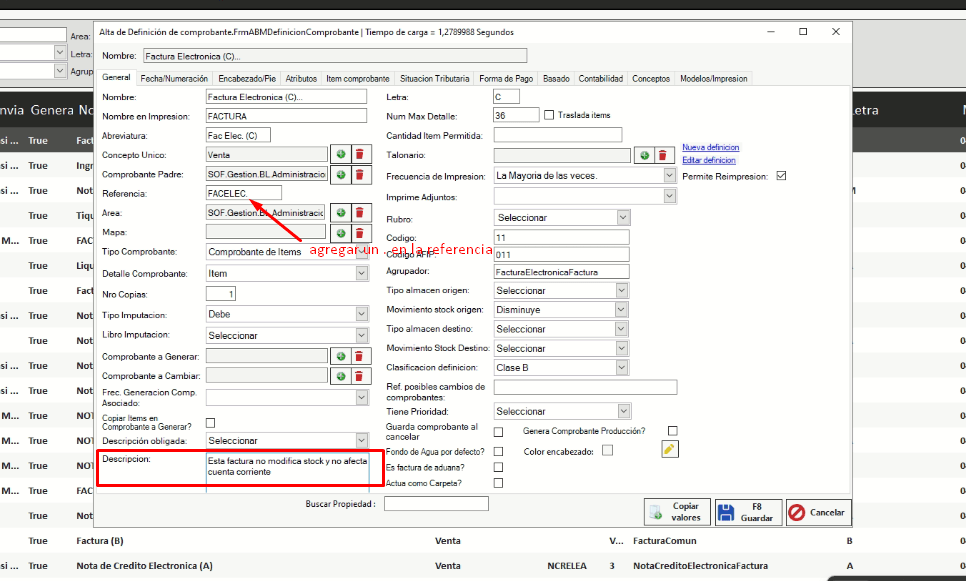
Task: Uncheck the Permite Reimpresion checkbox
Action: [782, 176]
